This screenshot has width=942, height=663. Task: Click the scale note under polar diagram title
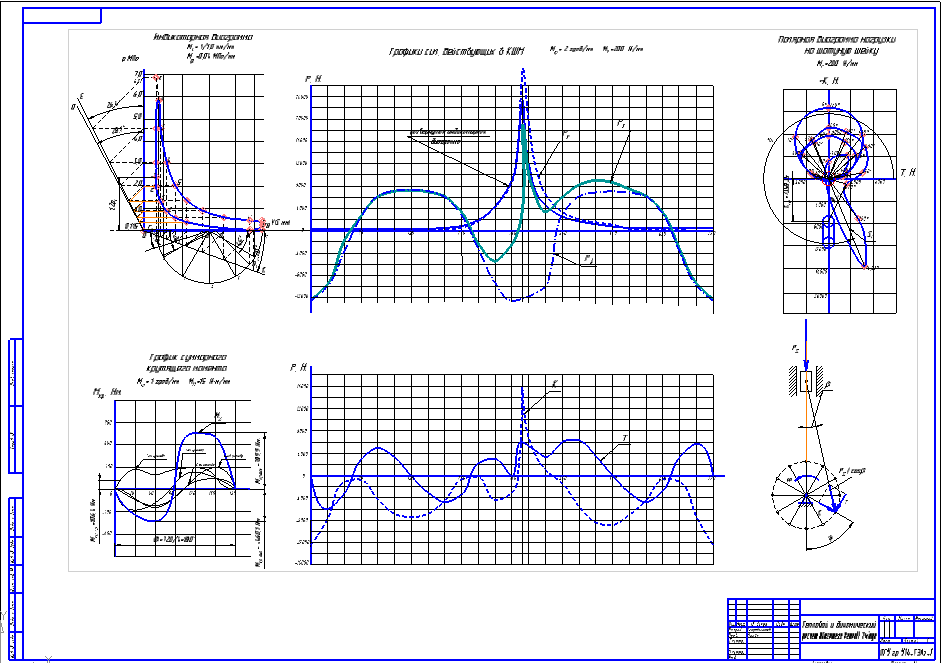pos(836,64)
